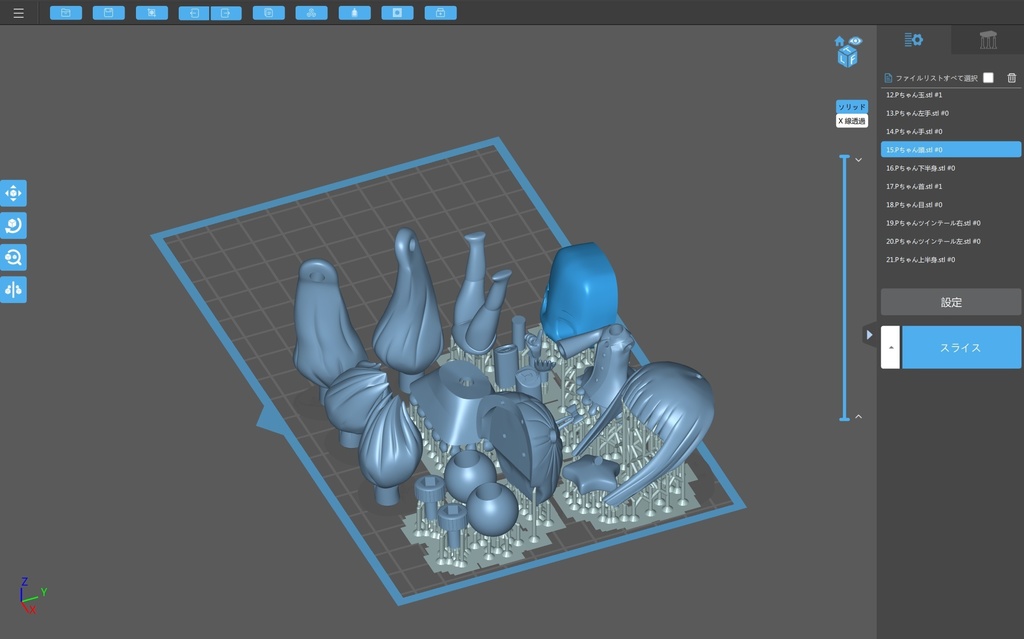Select the Move tool on left sidebar
The width and height of the screenshot is (1024, 639).
[13, 193]
